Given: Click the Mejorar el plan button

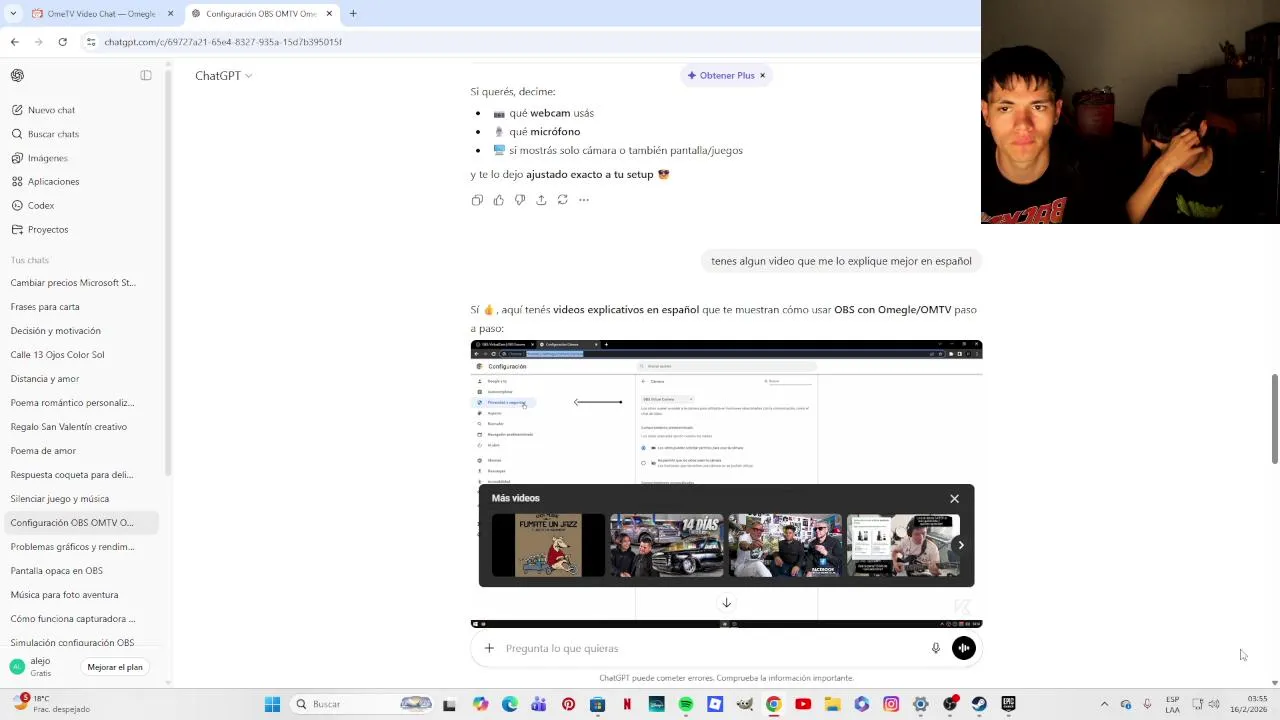Looking at the screenshot, I should 115,667.
